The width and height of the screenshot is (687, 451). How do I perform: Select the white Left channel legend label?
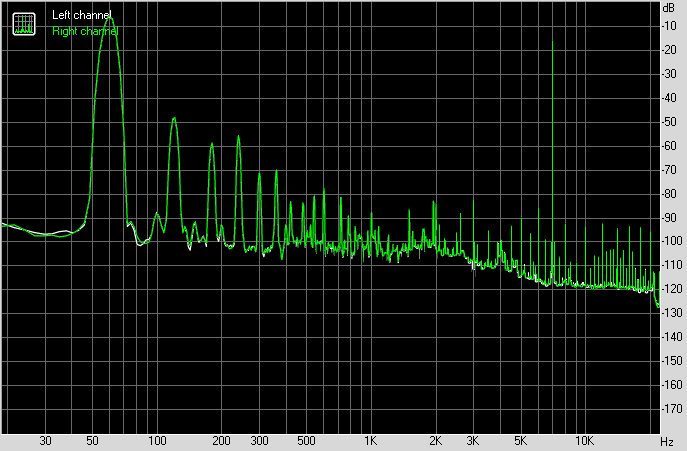(x=81, y=15)
